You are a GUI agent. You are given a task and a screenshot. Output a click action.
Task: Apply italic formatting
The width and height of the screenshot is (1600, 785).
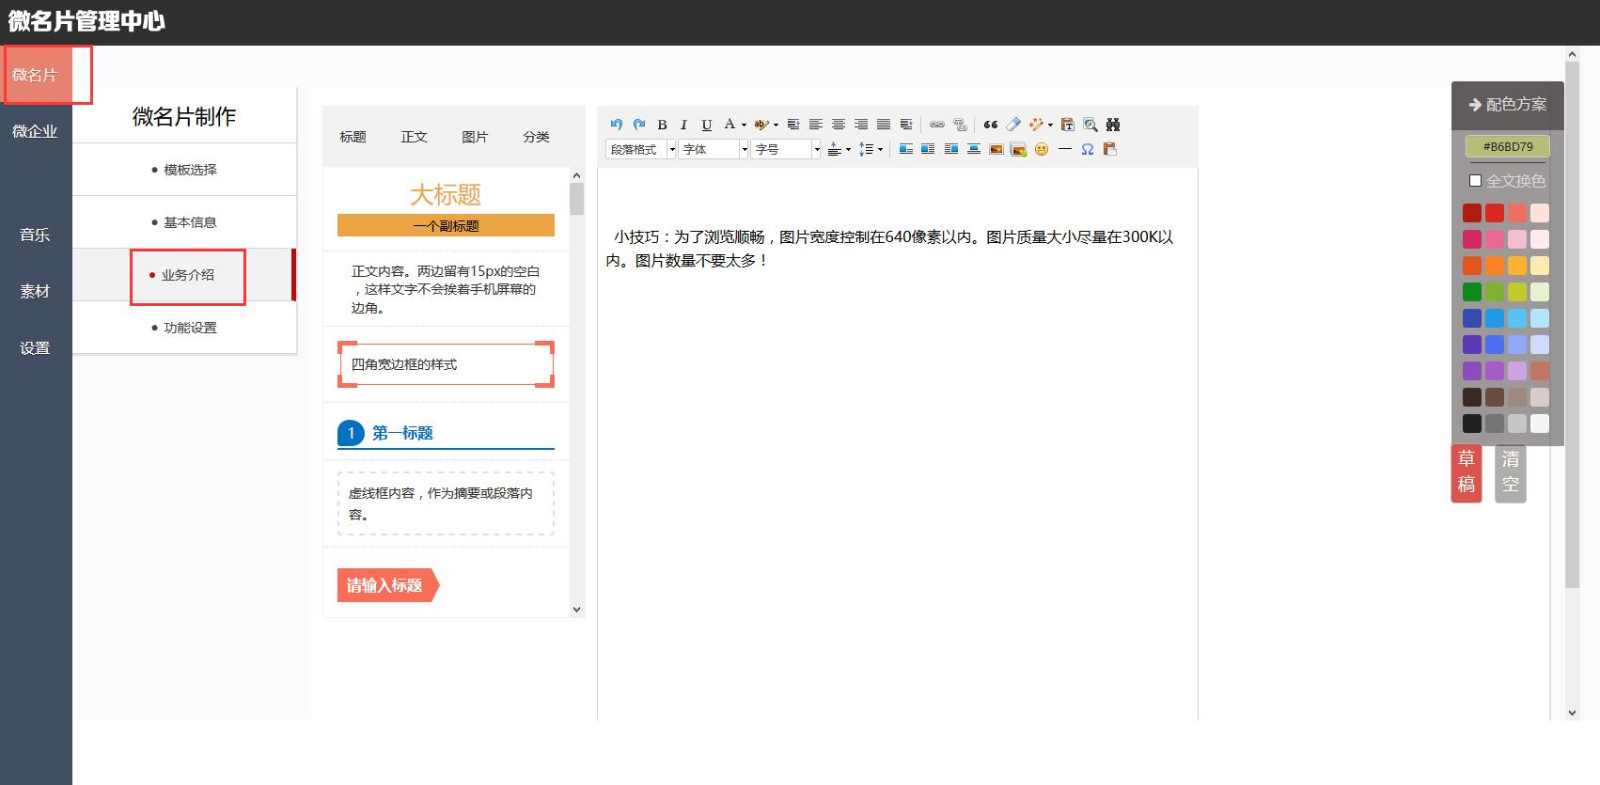click(684, 125)
